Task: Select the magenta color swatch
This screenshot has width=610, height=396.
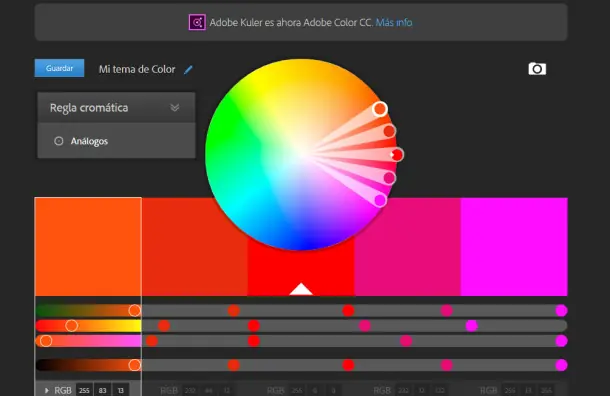Action: click(x=514, y=247)
